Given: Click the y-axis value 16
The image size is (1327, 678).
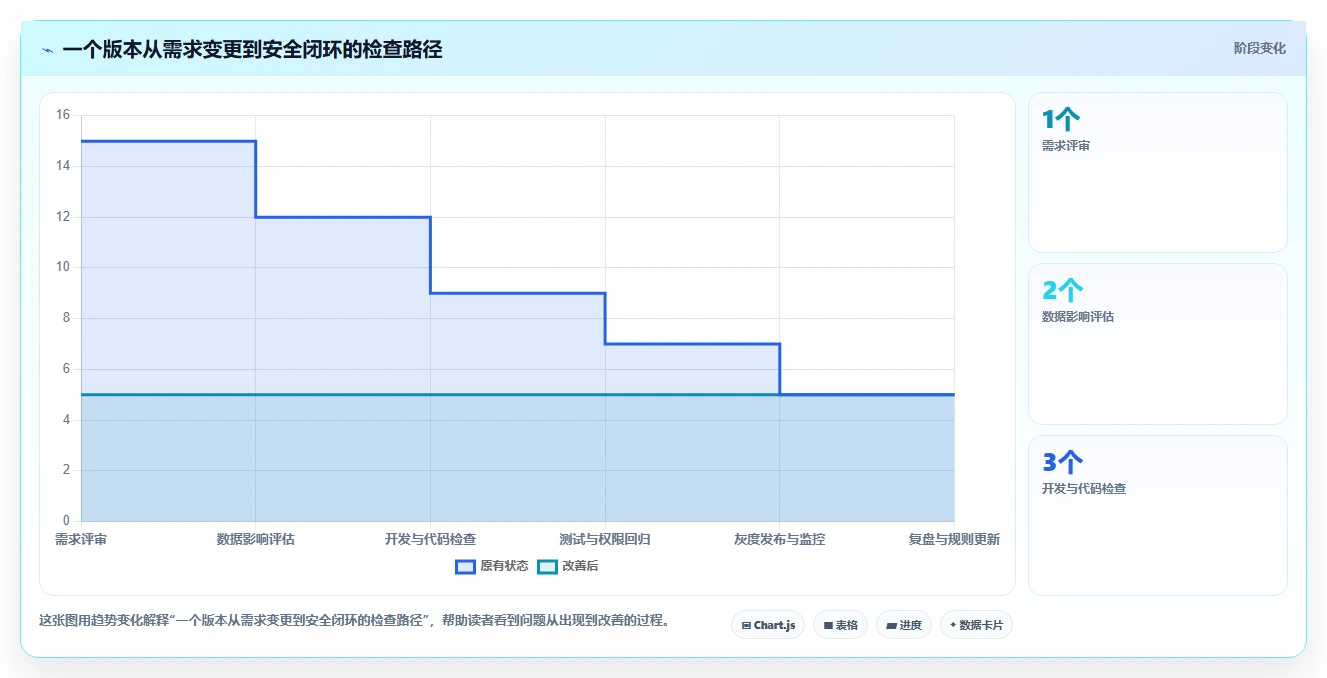Looking at the screenshot, I should tap(63, 115).
